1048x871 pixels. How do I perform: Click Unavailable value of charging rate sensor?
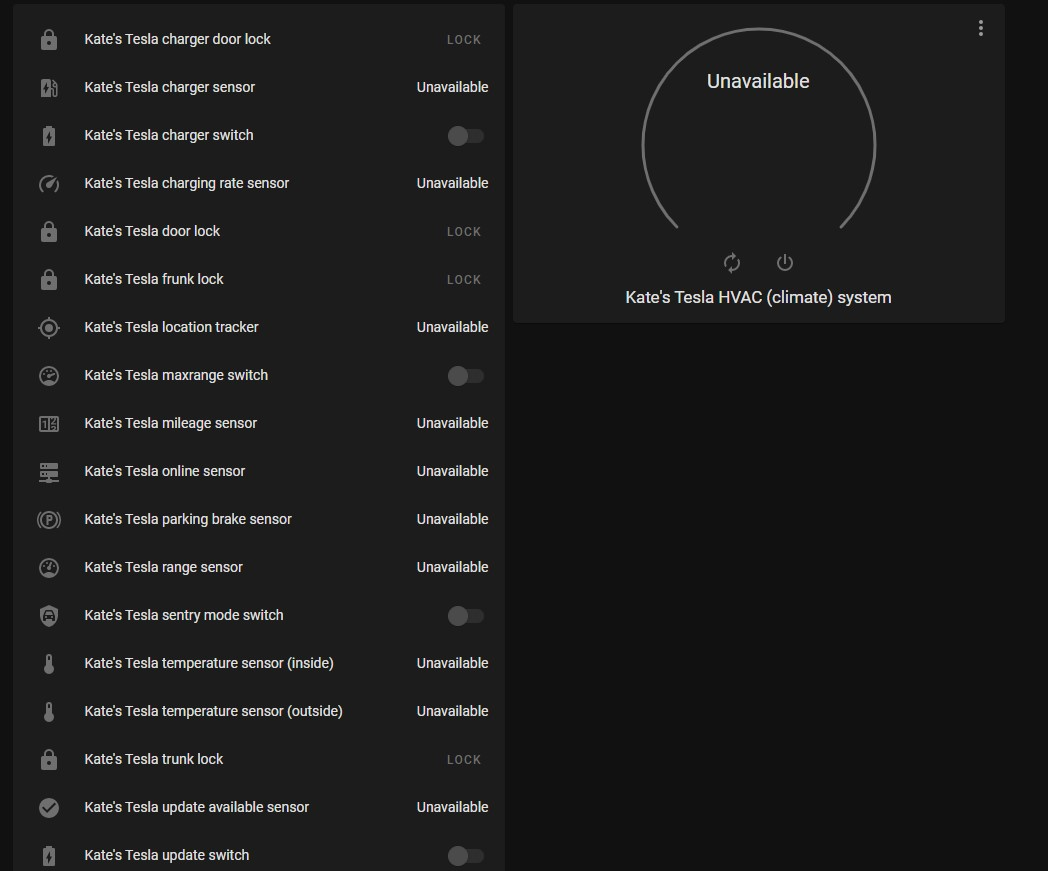452,183
